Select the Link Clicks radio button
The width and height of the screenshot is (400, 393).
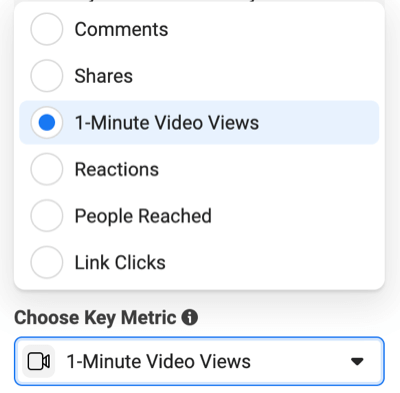[x=47, y=263]
